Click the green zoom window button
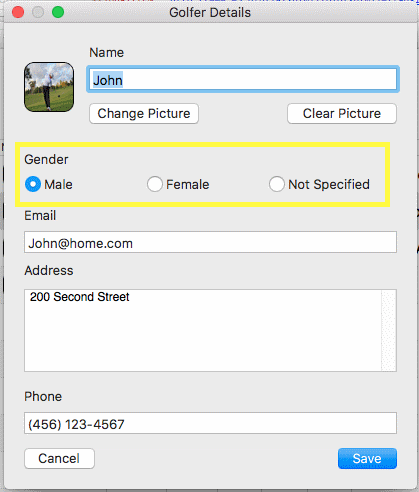This screenshot has width=419, height=492. (x=58, y=12)
